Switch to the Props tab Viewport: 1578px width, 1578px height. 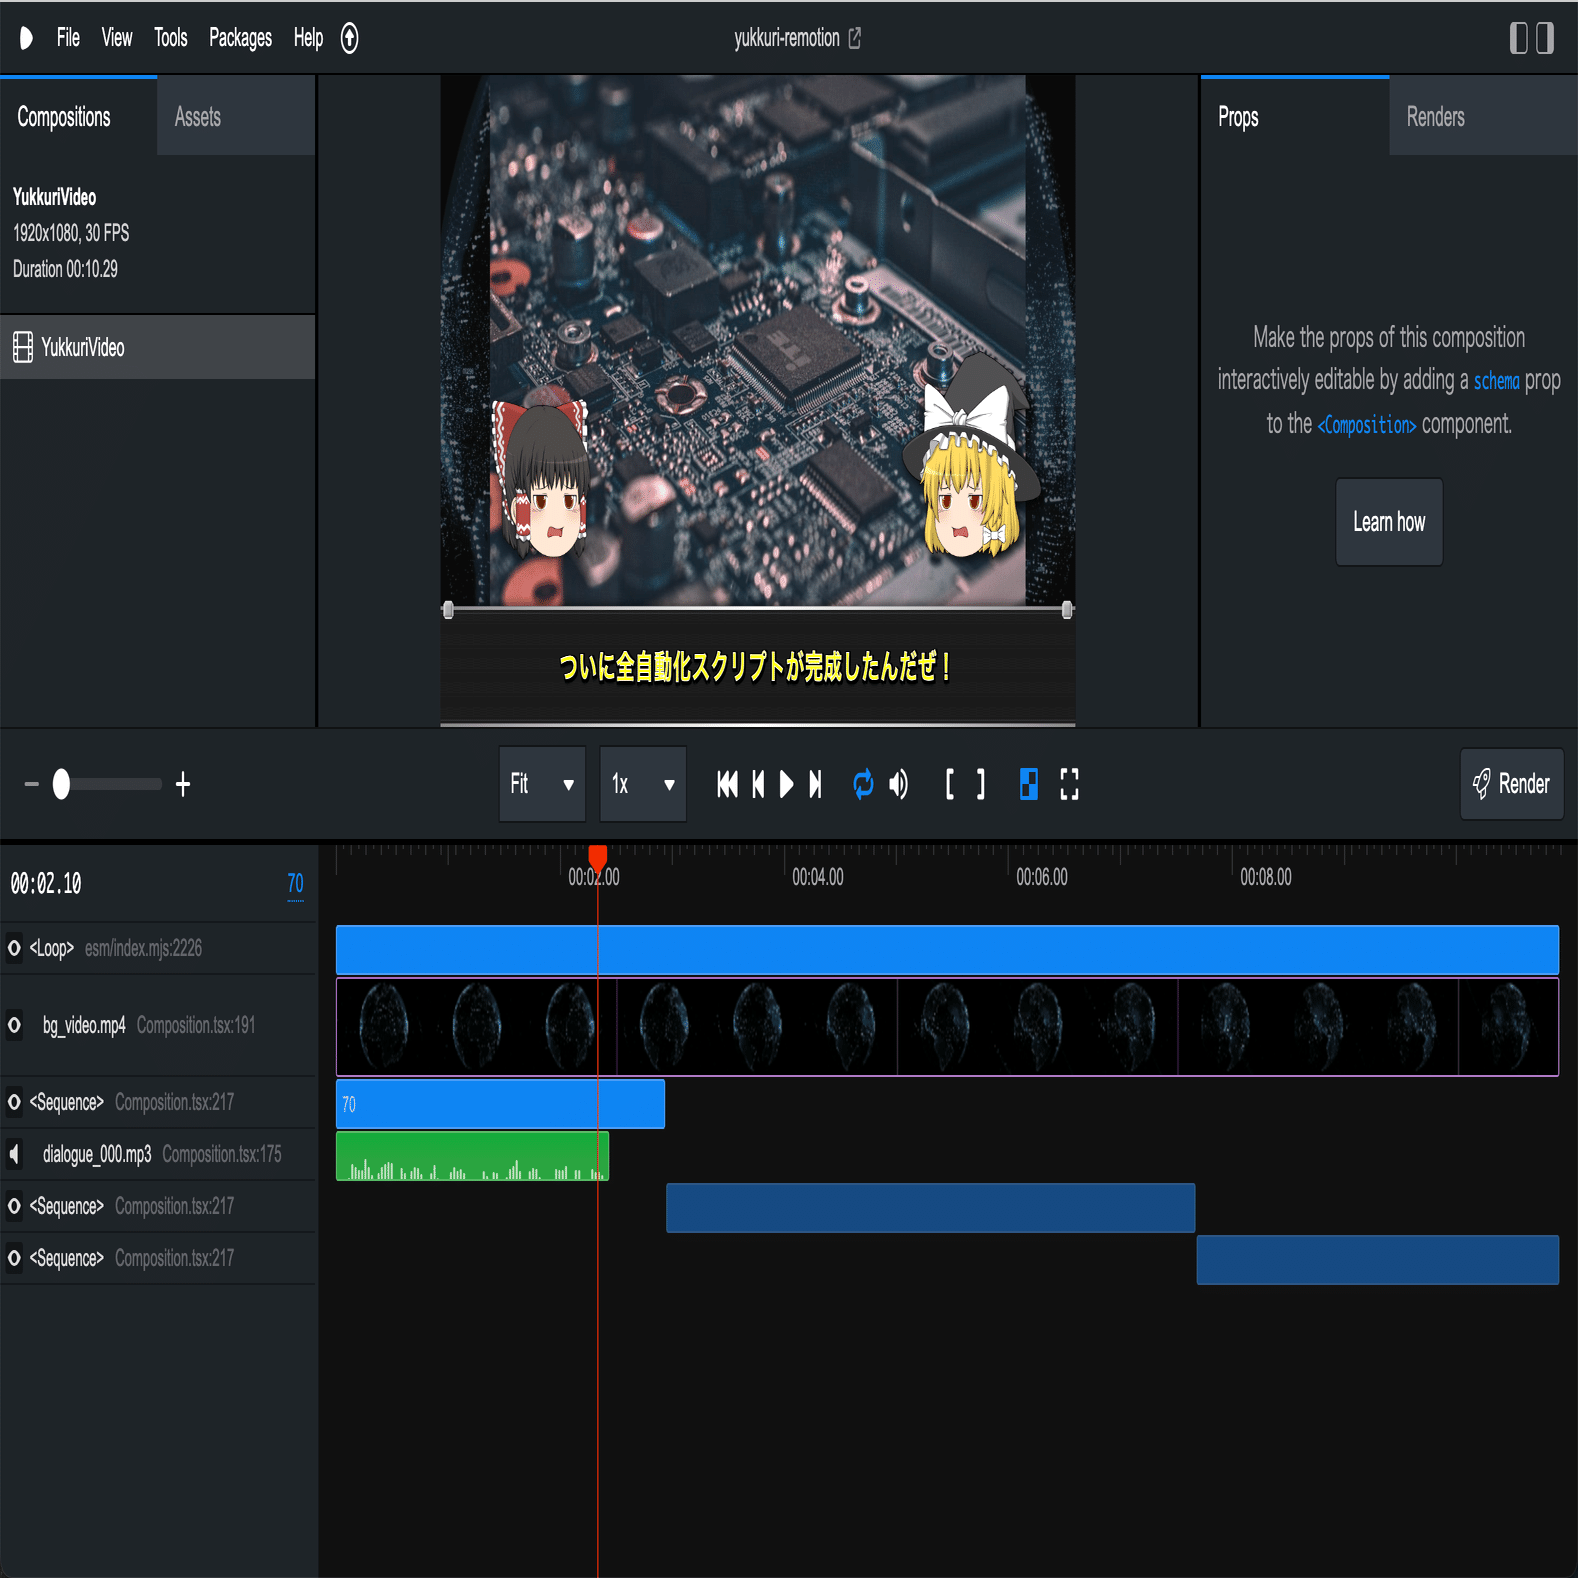click(1295, 117)
